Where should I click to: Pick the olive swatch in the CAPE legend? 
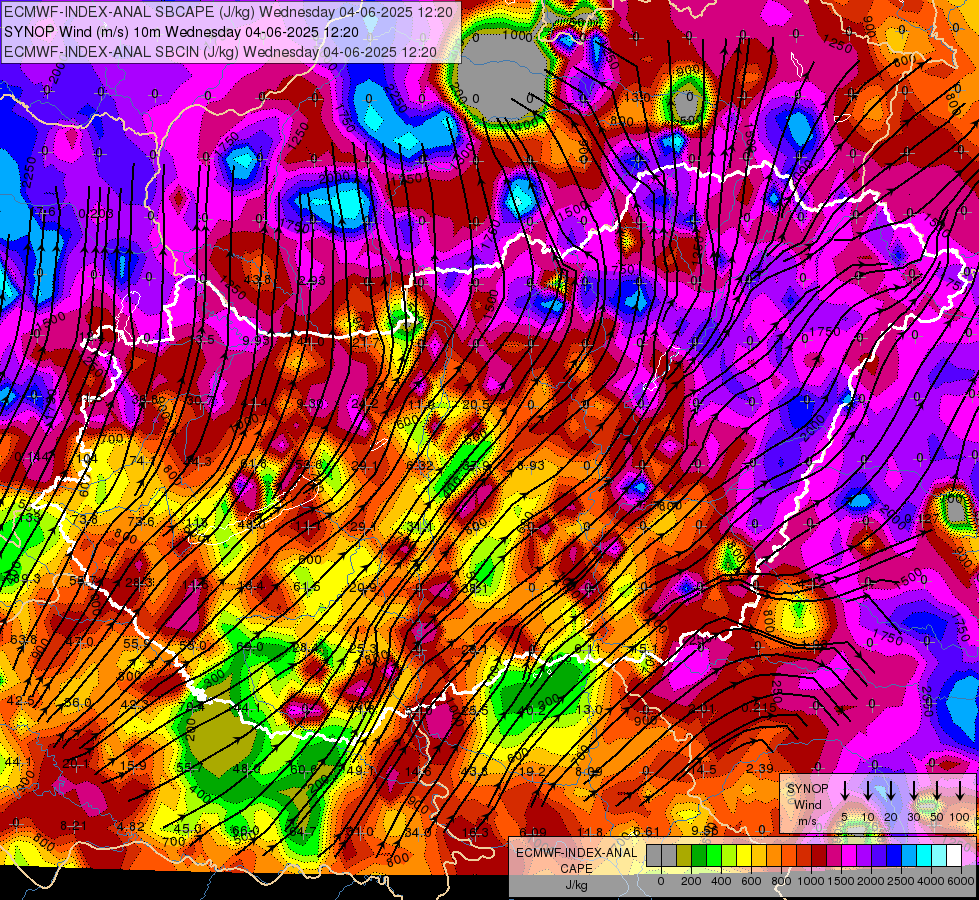tap(684, 855)
